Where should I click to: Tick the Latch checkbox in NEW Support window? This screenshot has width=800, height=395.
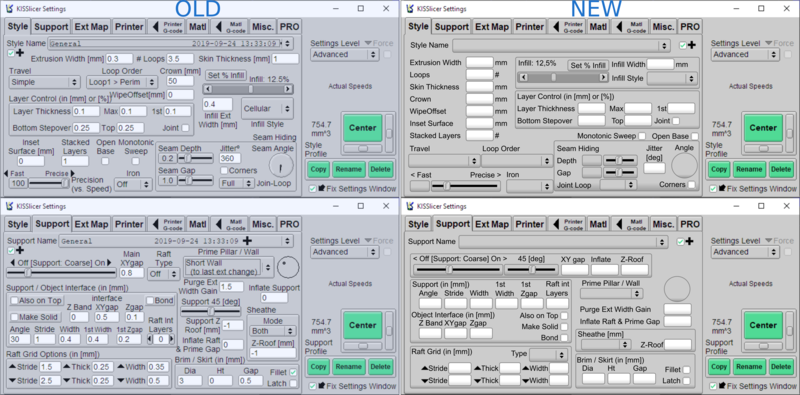(x=686, y=381)
